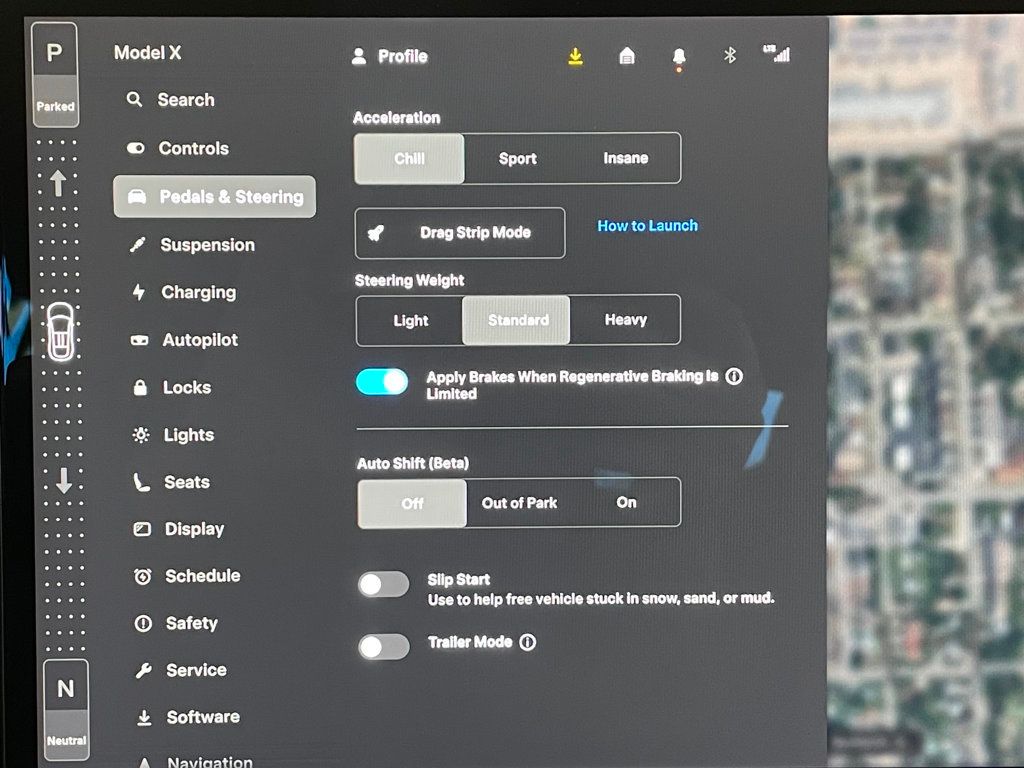This screenshot has height=768, width=1024.
Task: Go to the Autopilot menu
Action: (x=200, y=340)
